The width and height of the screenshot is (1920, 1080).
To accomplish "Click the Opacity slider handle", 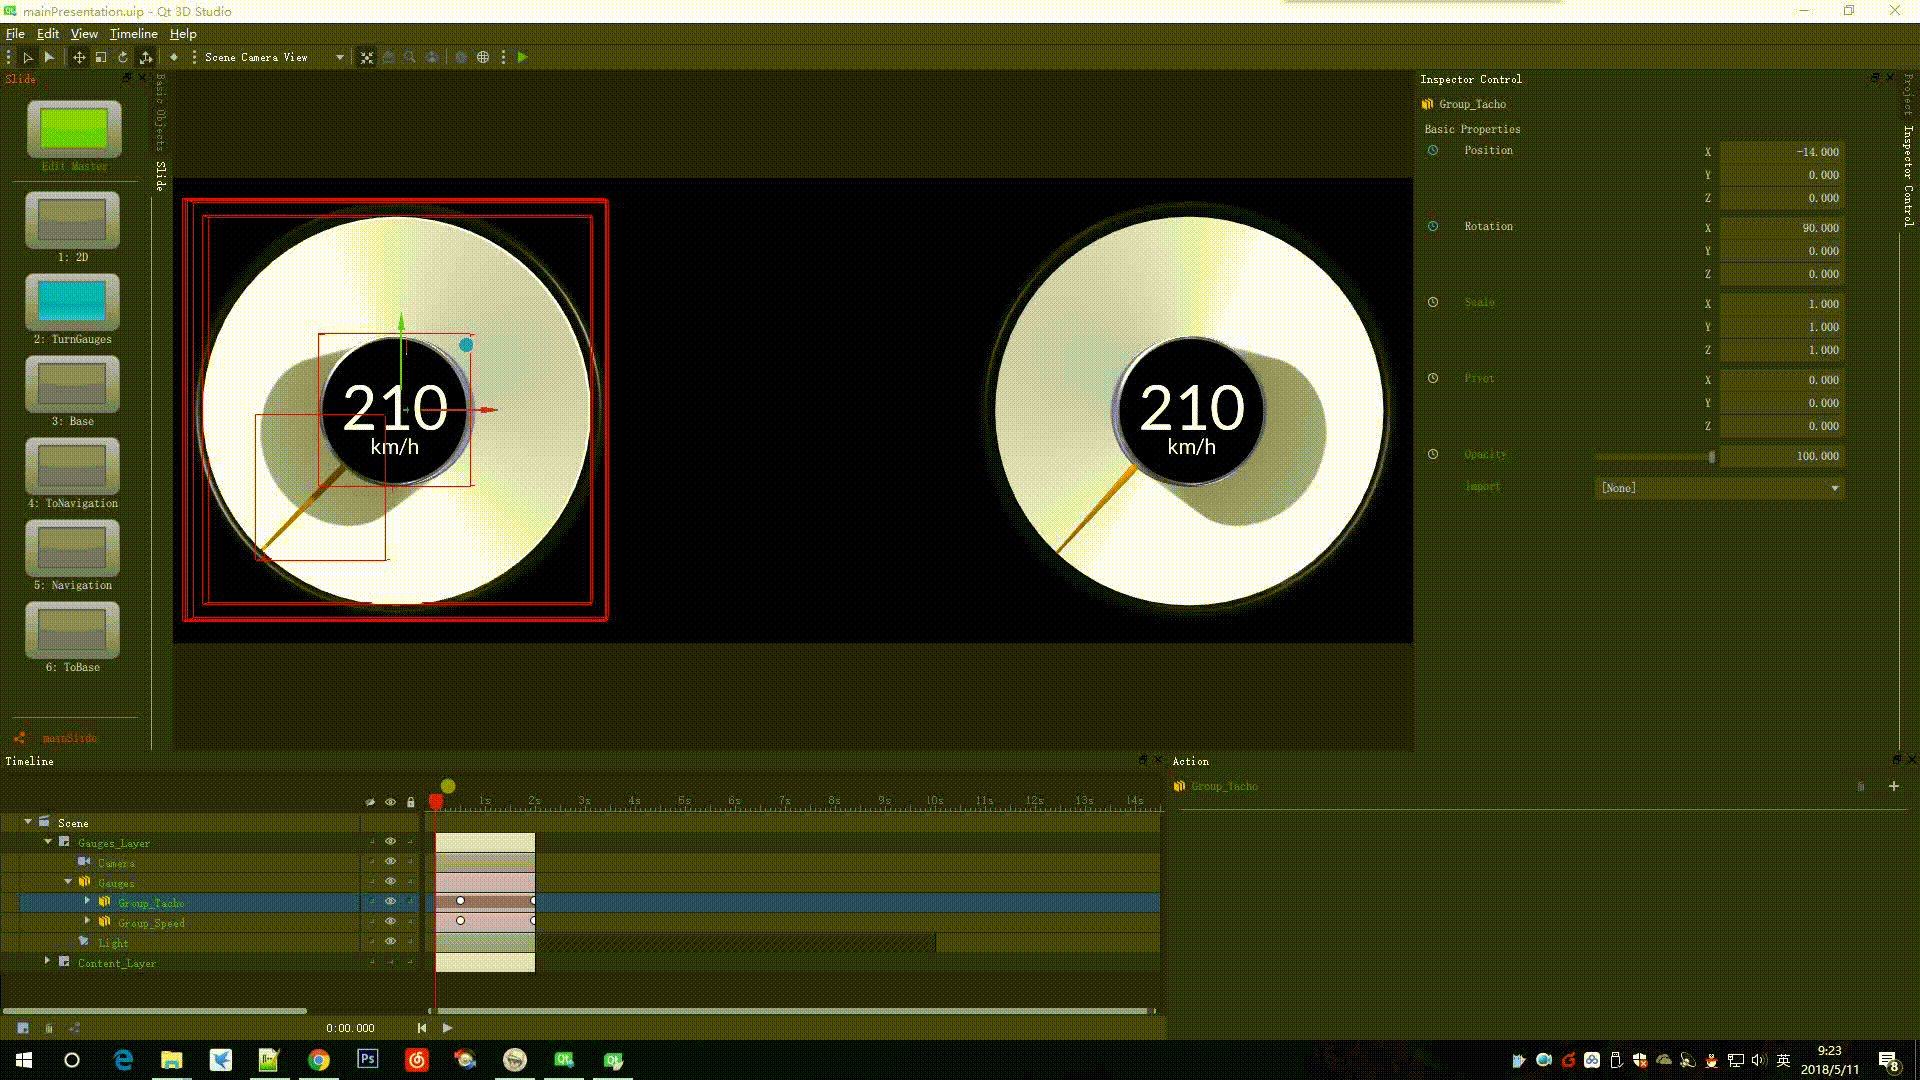I will [x=1712, y=456].
